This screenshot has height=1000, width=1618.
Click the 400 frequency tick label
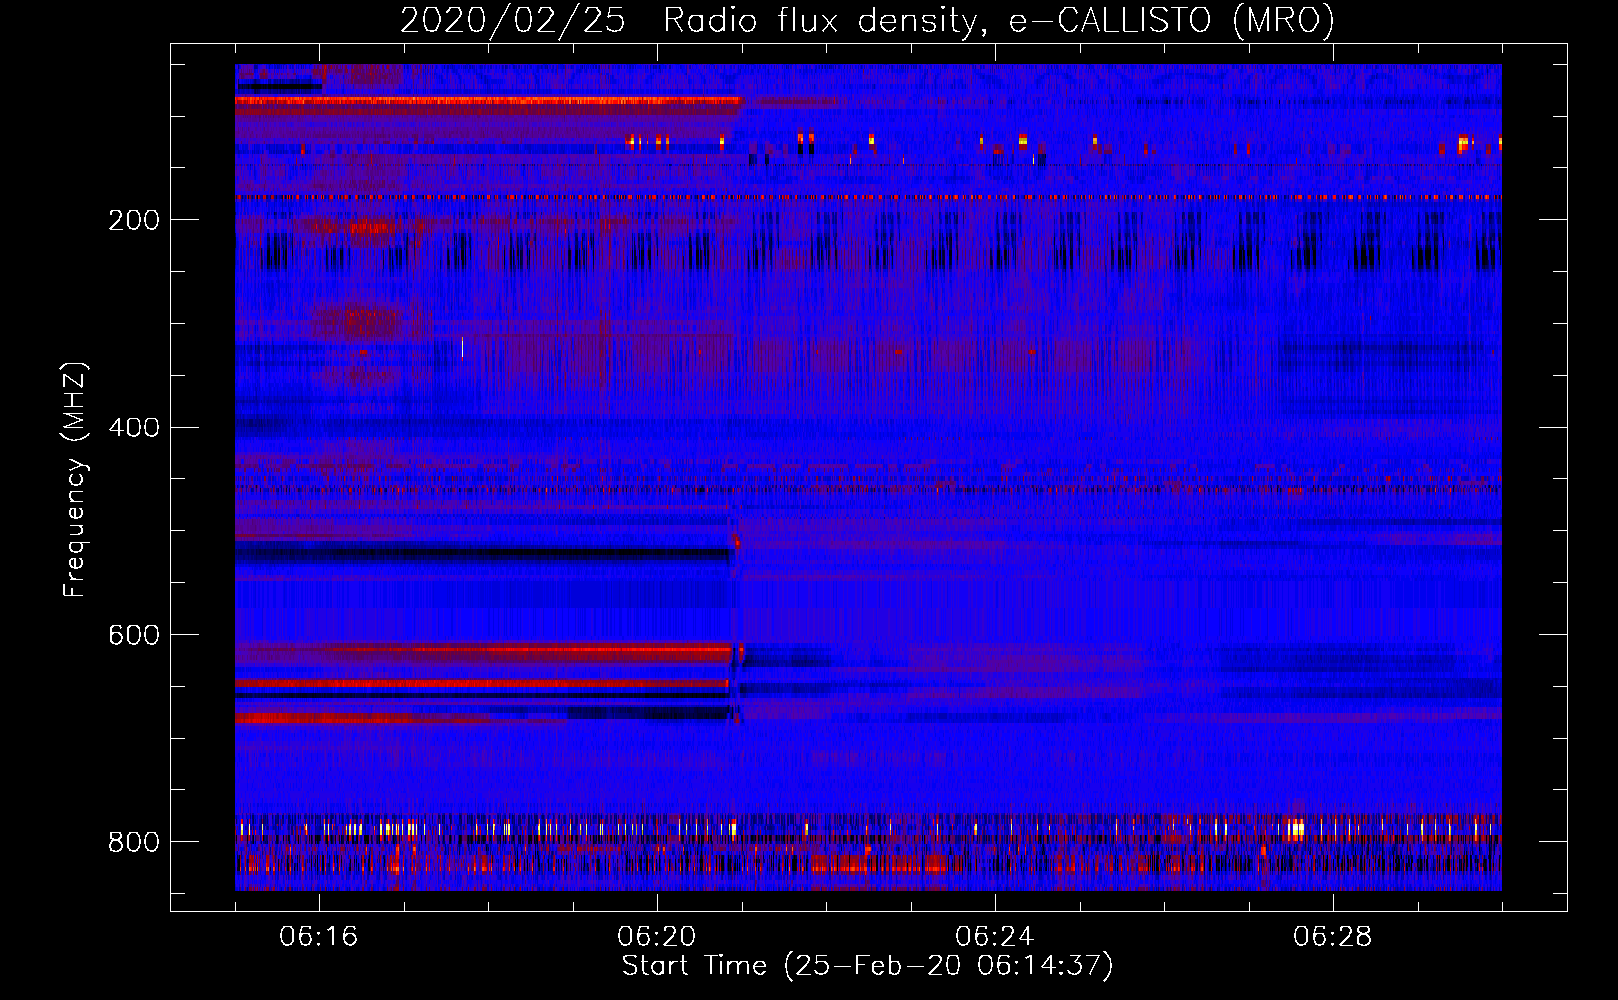133,428
